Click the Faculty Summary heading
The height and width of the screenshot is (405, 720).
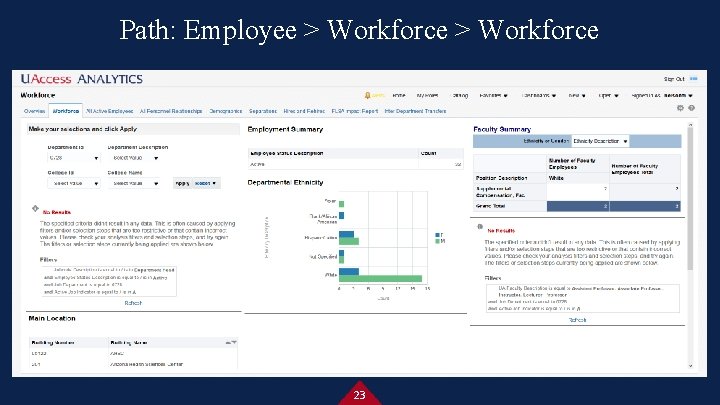pos(502,129)
